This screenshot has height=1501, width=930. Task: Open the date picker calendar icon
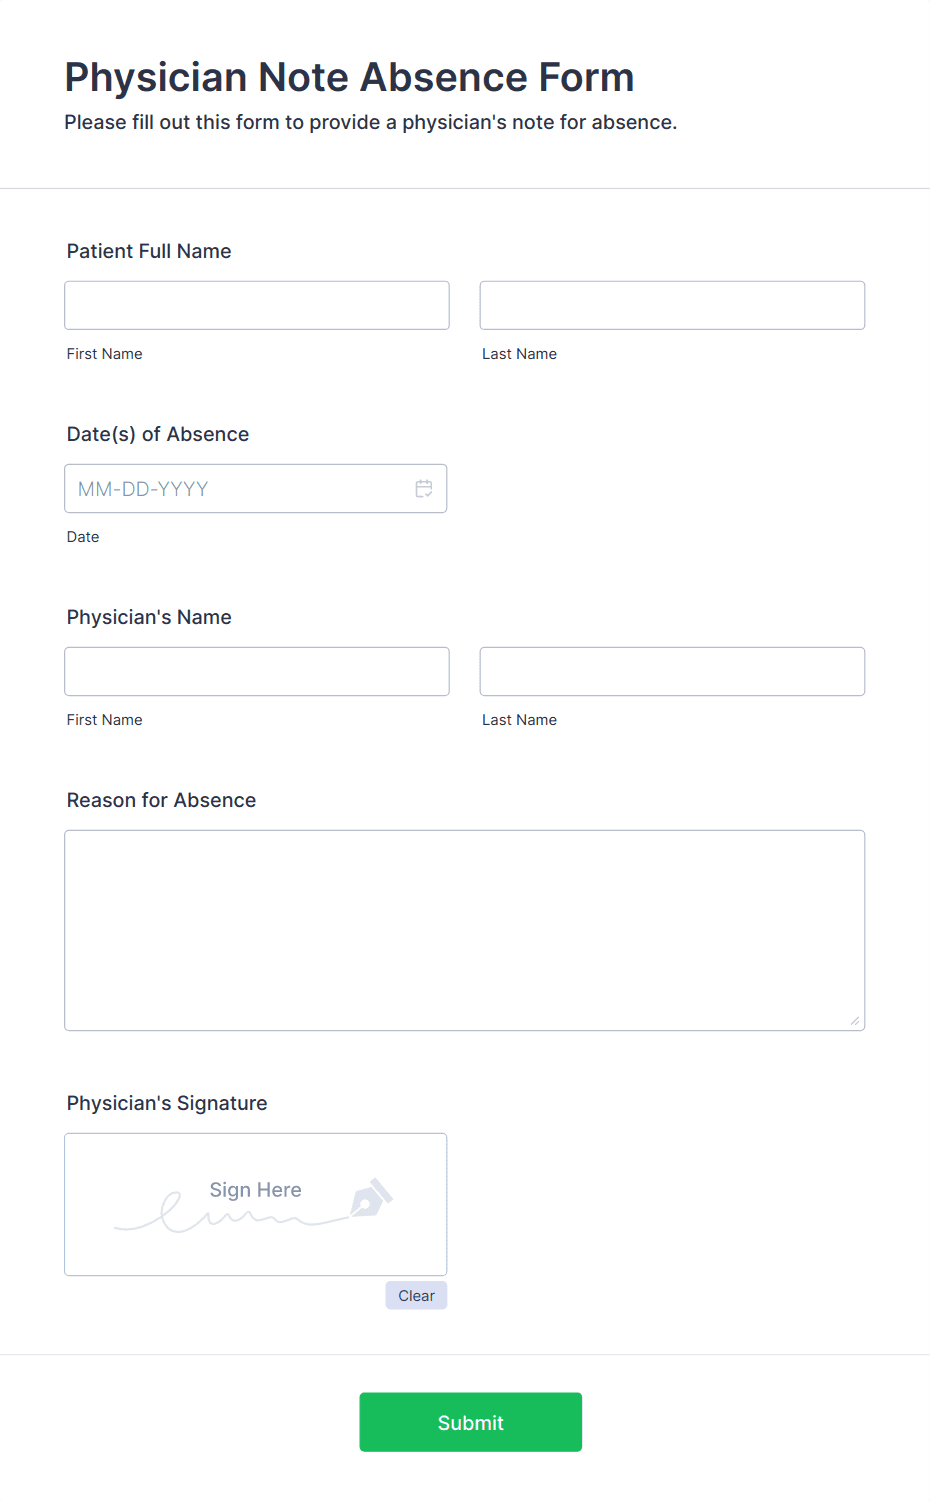(424, 488)
